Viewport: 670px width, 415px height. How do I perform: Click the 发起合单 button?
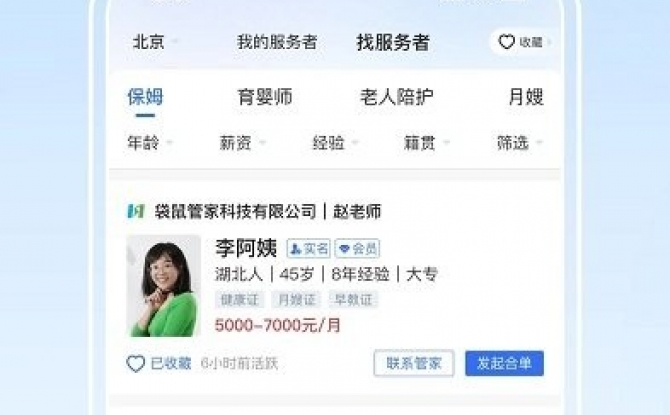pos(504,363)
